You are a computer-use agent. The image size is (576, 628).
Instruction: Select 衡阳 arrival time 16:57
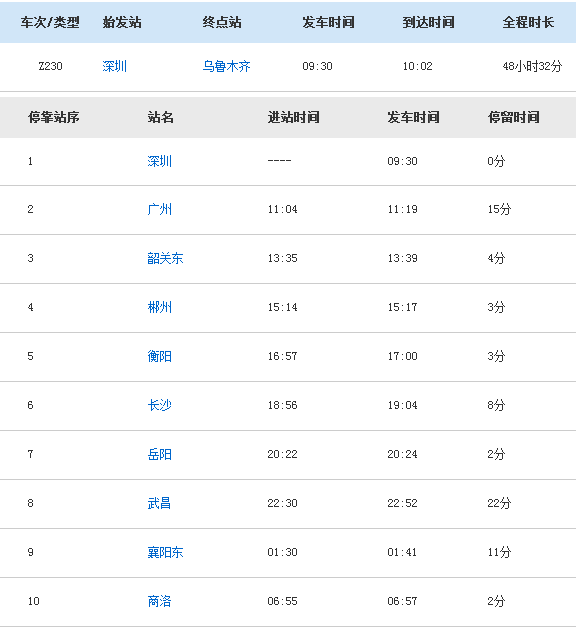click(x=282, y=356)
